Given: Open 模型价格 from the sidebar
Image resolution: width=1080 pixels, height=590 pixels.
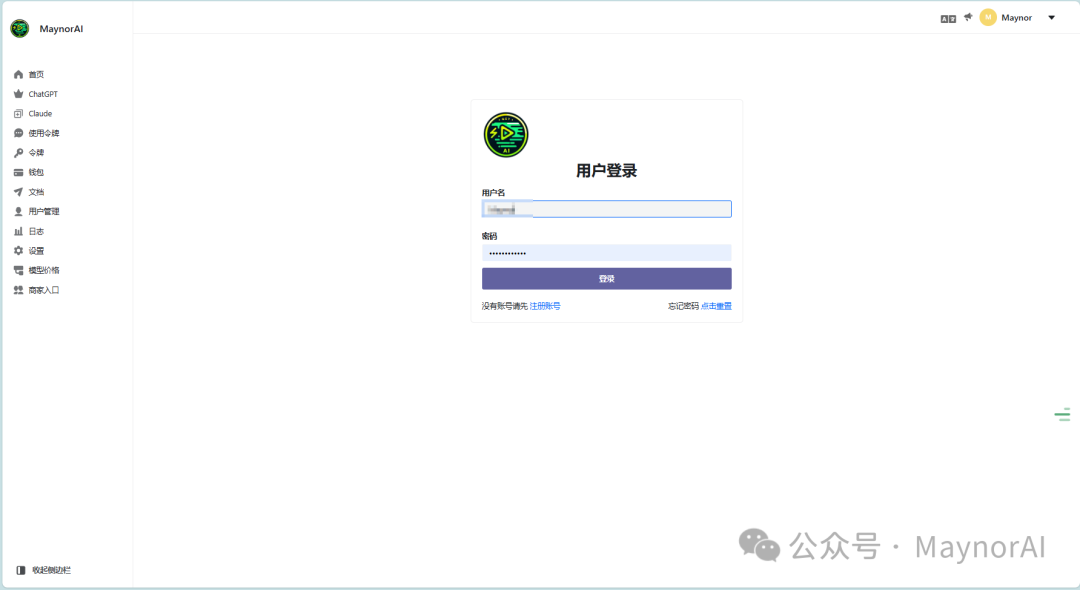Looking at the screenshot, I should (x=44, y=270).
